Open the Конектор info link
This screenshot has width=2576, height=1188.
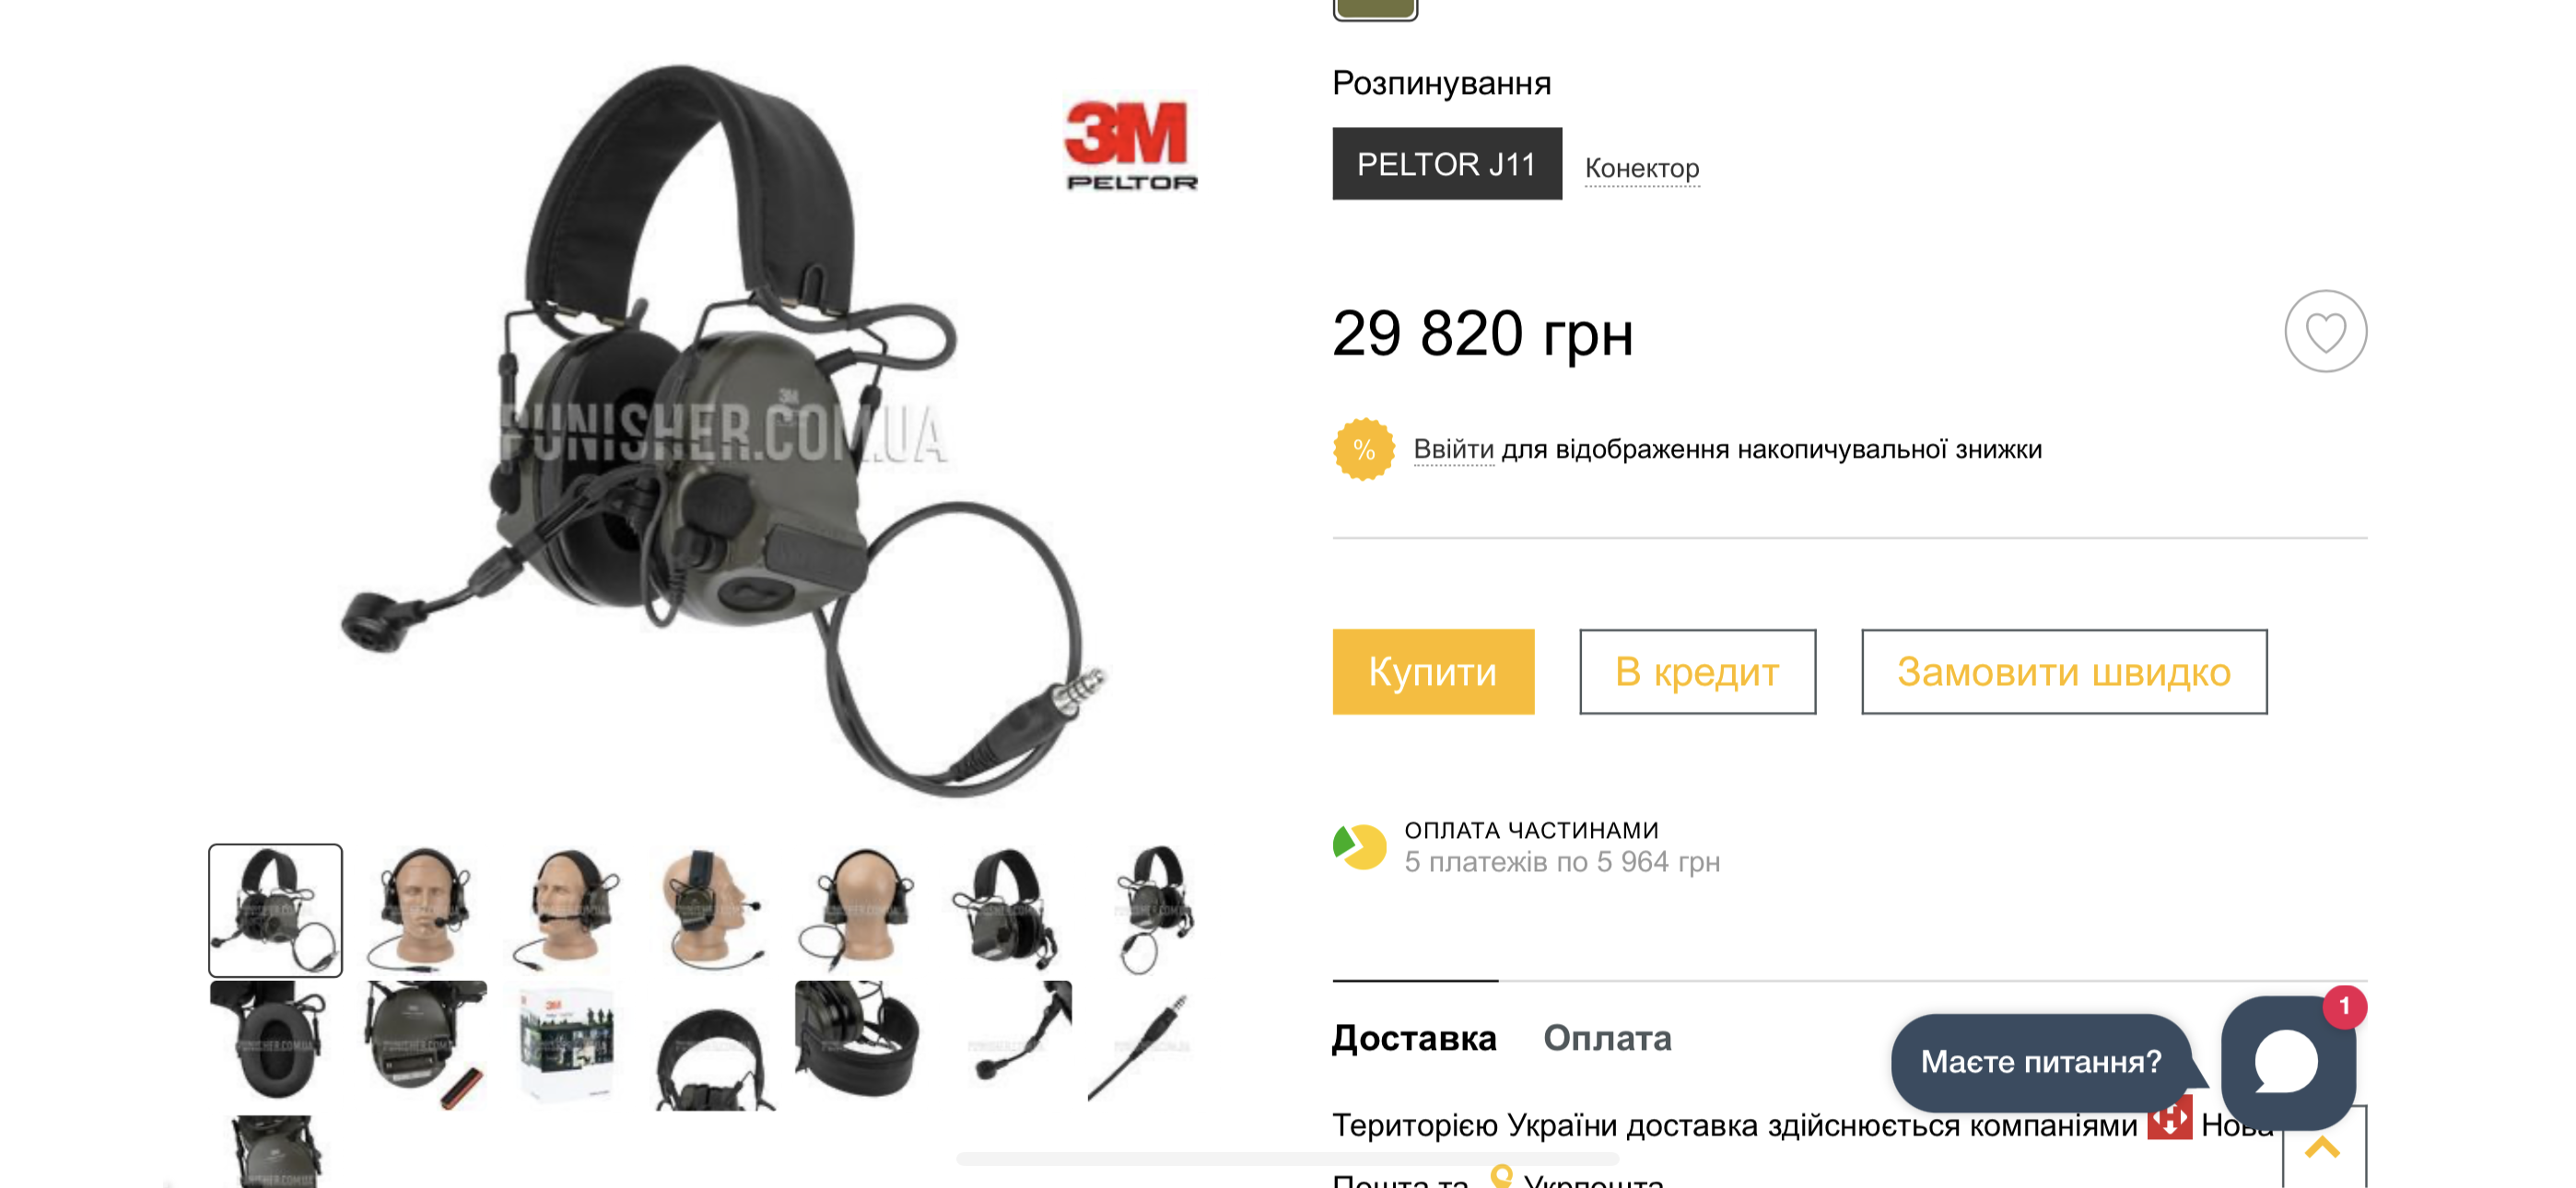1641,168
